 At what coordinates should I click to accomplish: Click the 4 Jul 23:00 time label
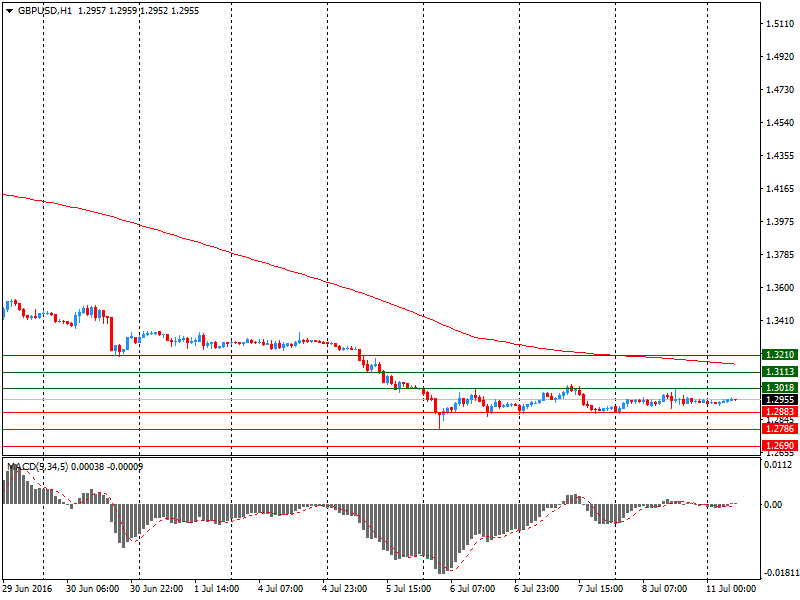[x=344, y=589]
